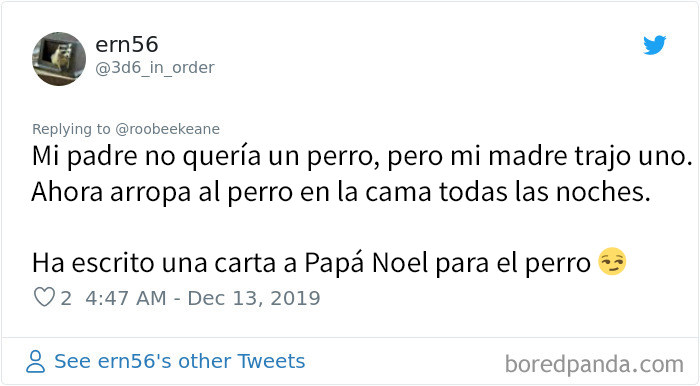Open the ern56 display name

click(x=127, y=45)
